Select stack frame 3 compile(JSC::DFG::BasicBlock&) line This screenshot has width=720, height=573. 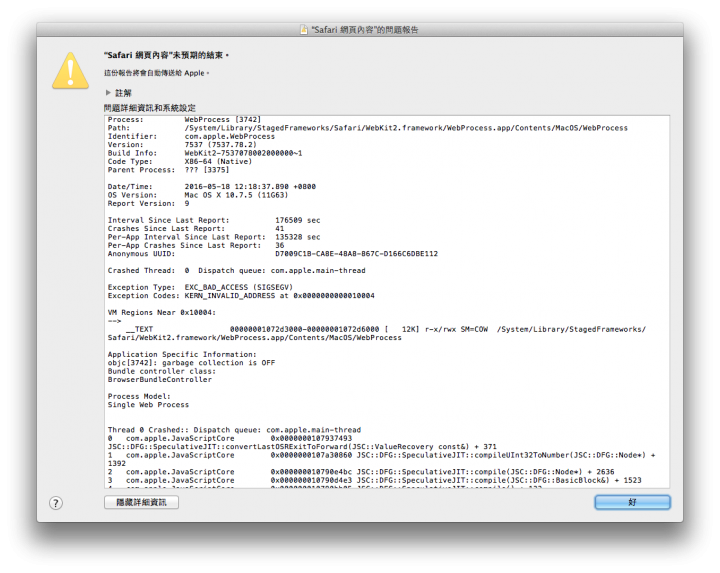[375, 481]
